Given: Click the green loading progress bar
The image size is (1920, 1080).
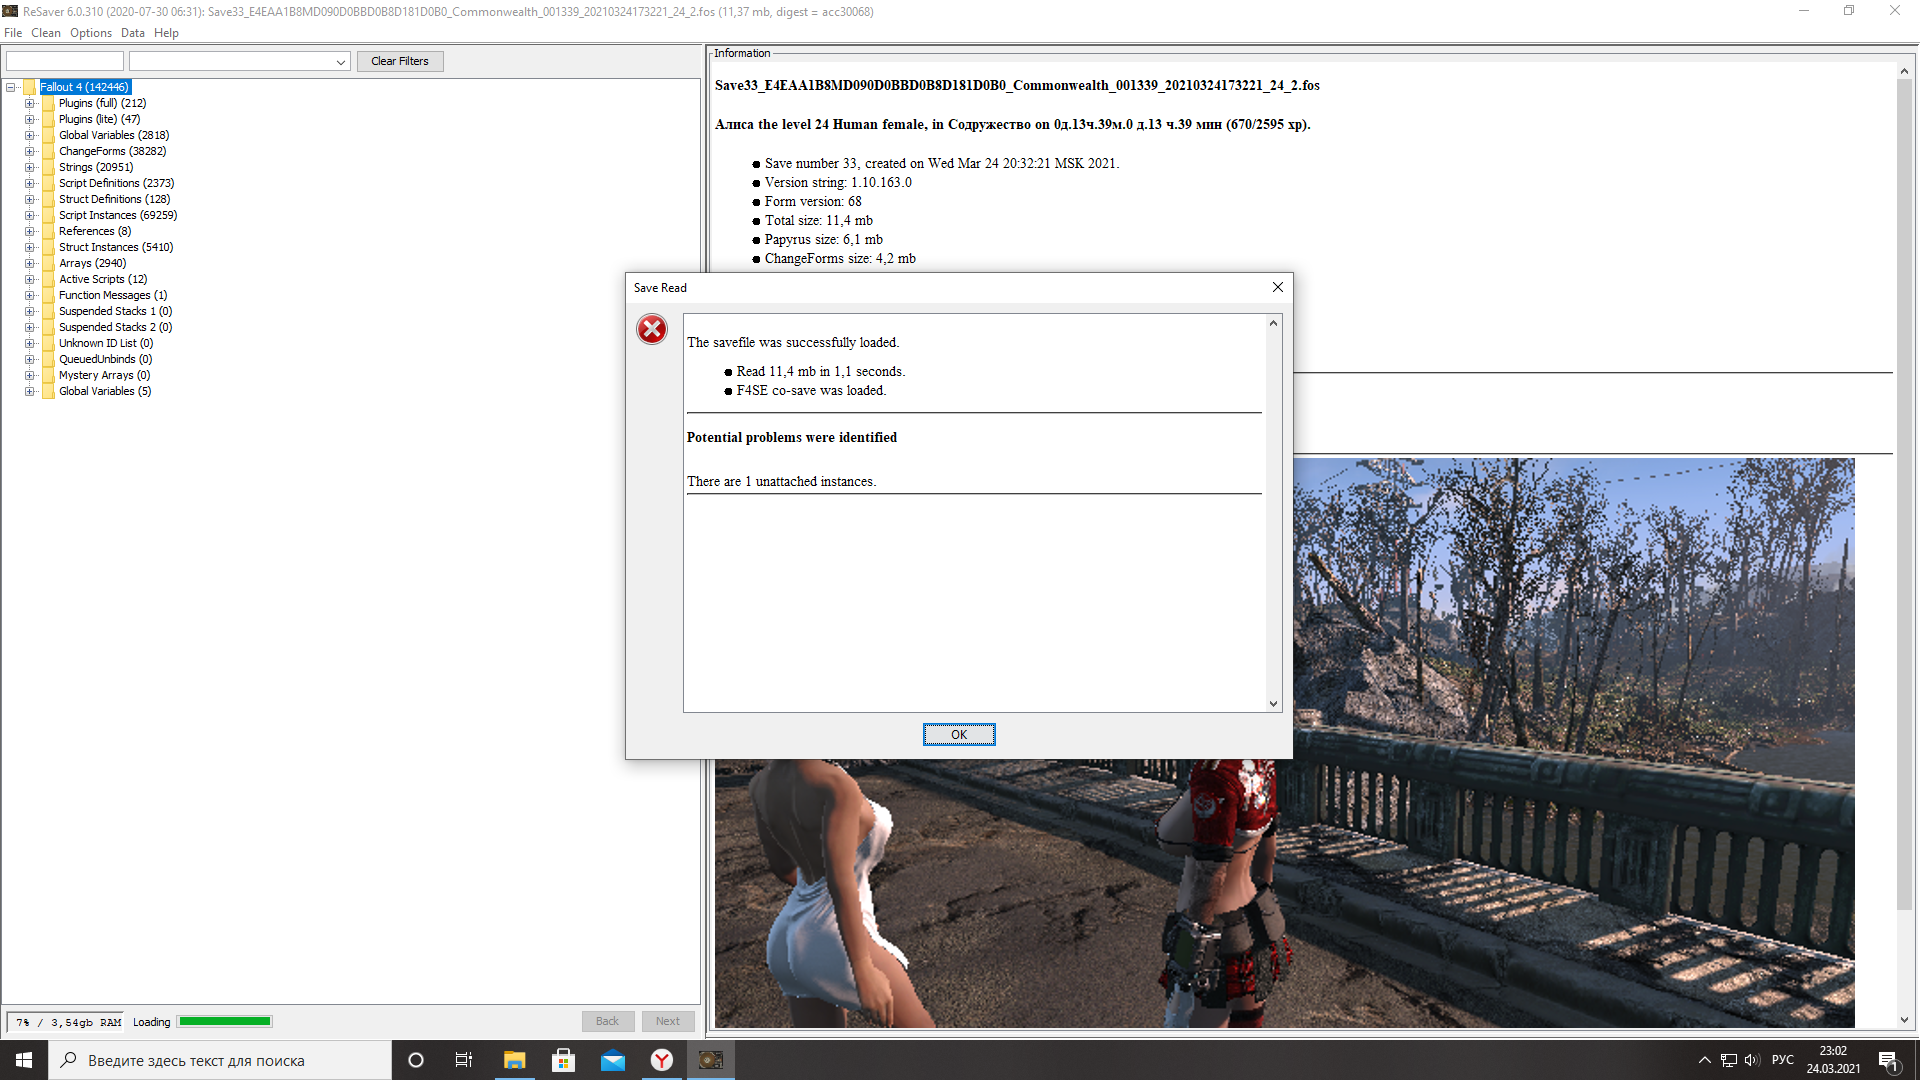Looking at the screenshot, I should tap(225, 1021).
